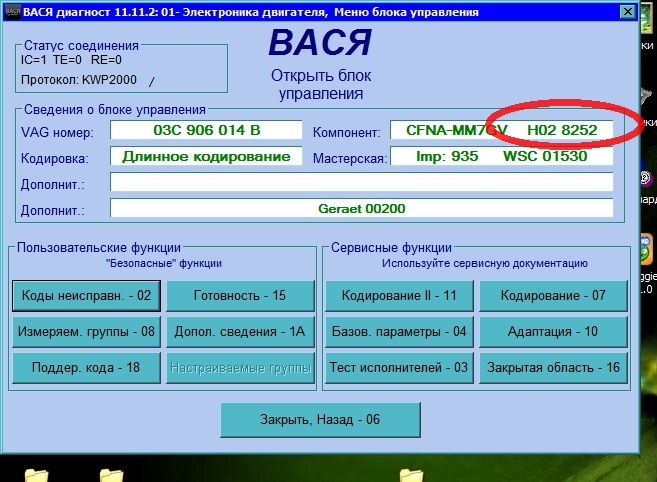Image resolution: width=657 pixels, height=482 pixels.
Task: Click the ВАСЯ app icon in title bar
Action: (11, 12)
